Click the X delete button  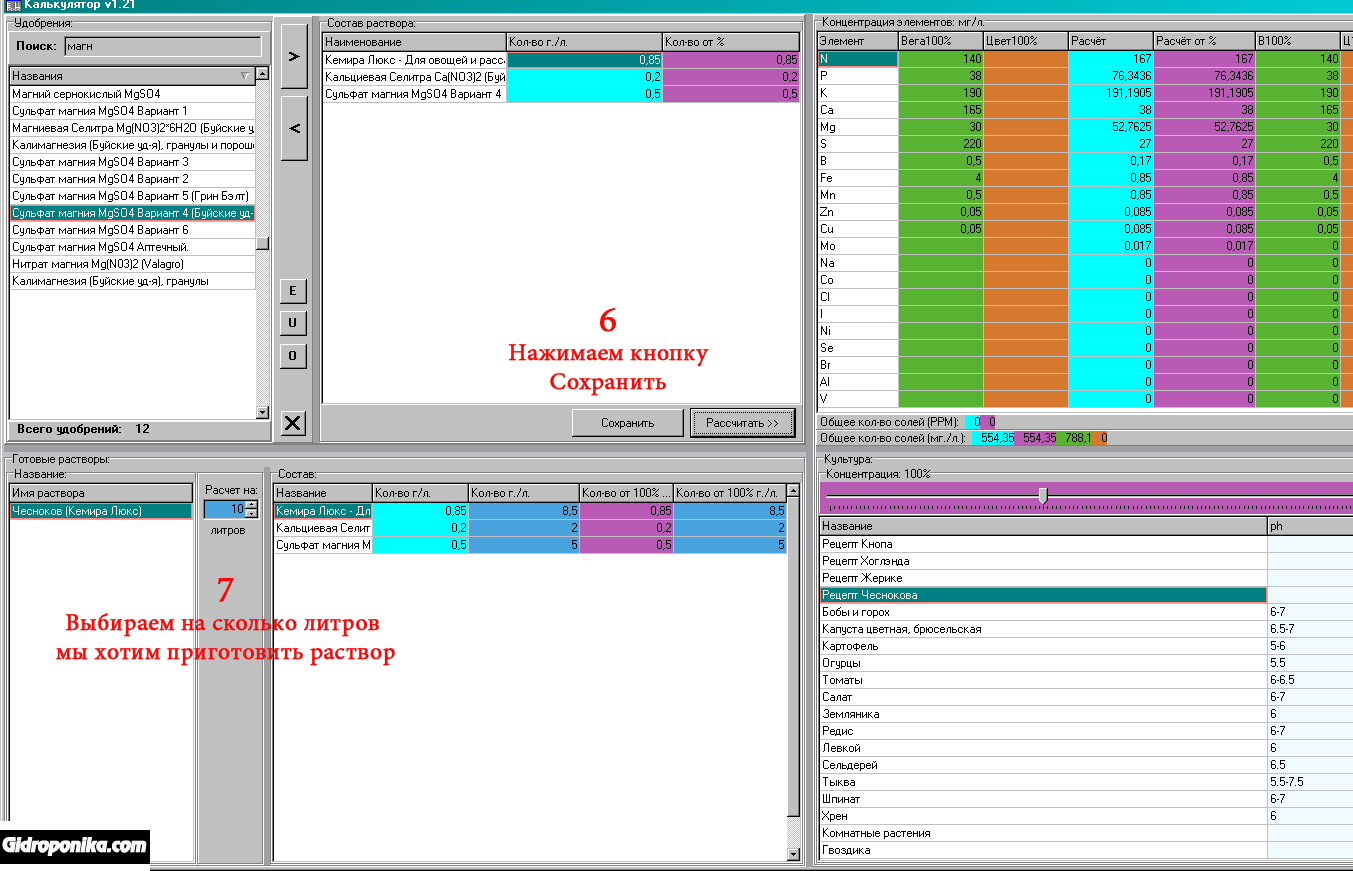pyautogui.click(x=293, y=423)
